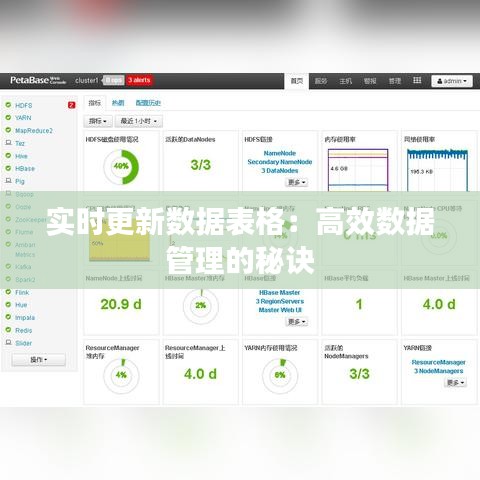Click the client laptop icon beside Pig
This screenshot has height=480, width=480.
click(8, 181)
